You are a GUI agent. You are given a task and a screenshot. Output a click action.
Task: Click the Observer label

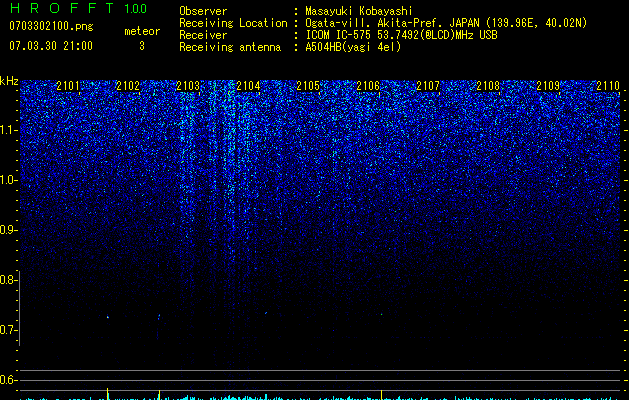point(203,11)
